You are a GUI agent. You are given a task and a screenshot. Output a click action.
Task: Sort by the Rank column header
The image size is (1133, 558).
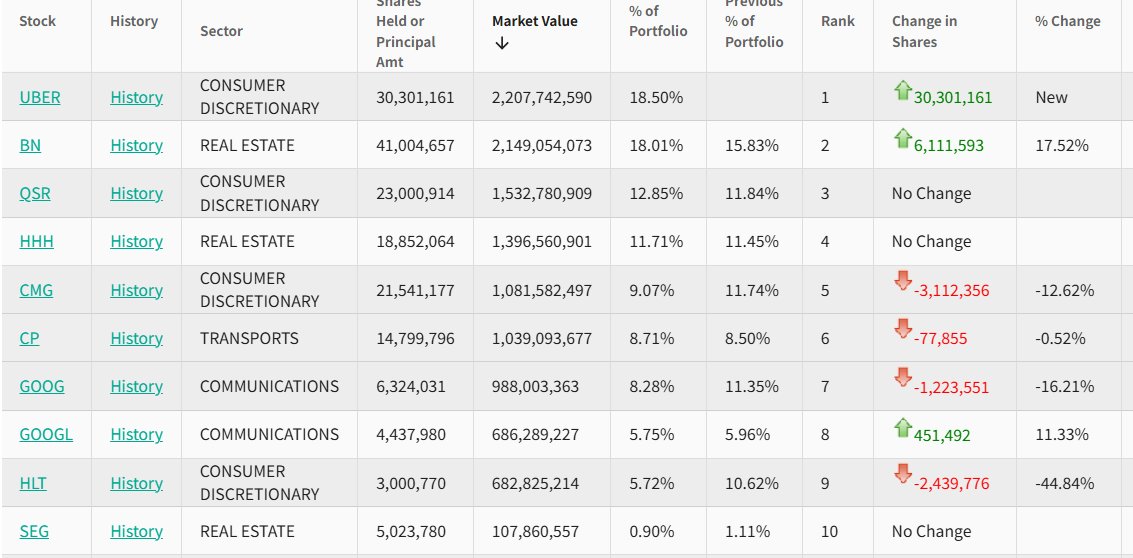(x=837, y=21)
